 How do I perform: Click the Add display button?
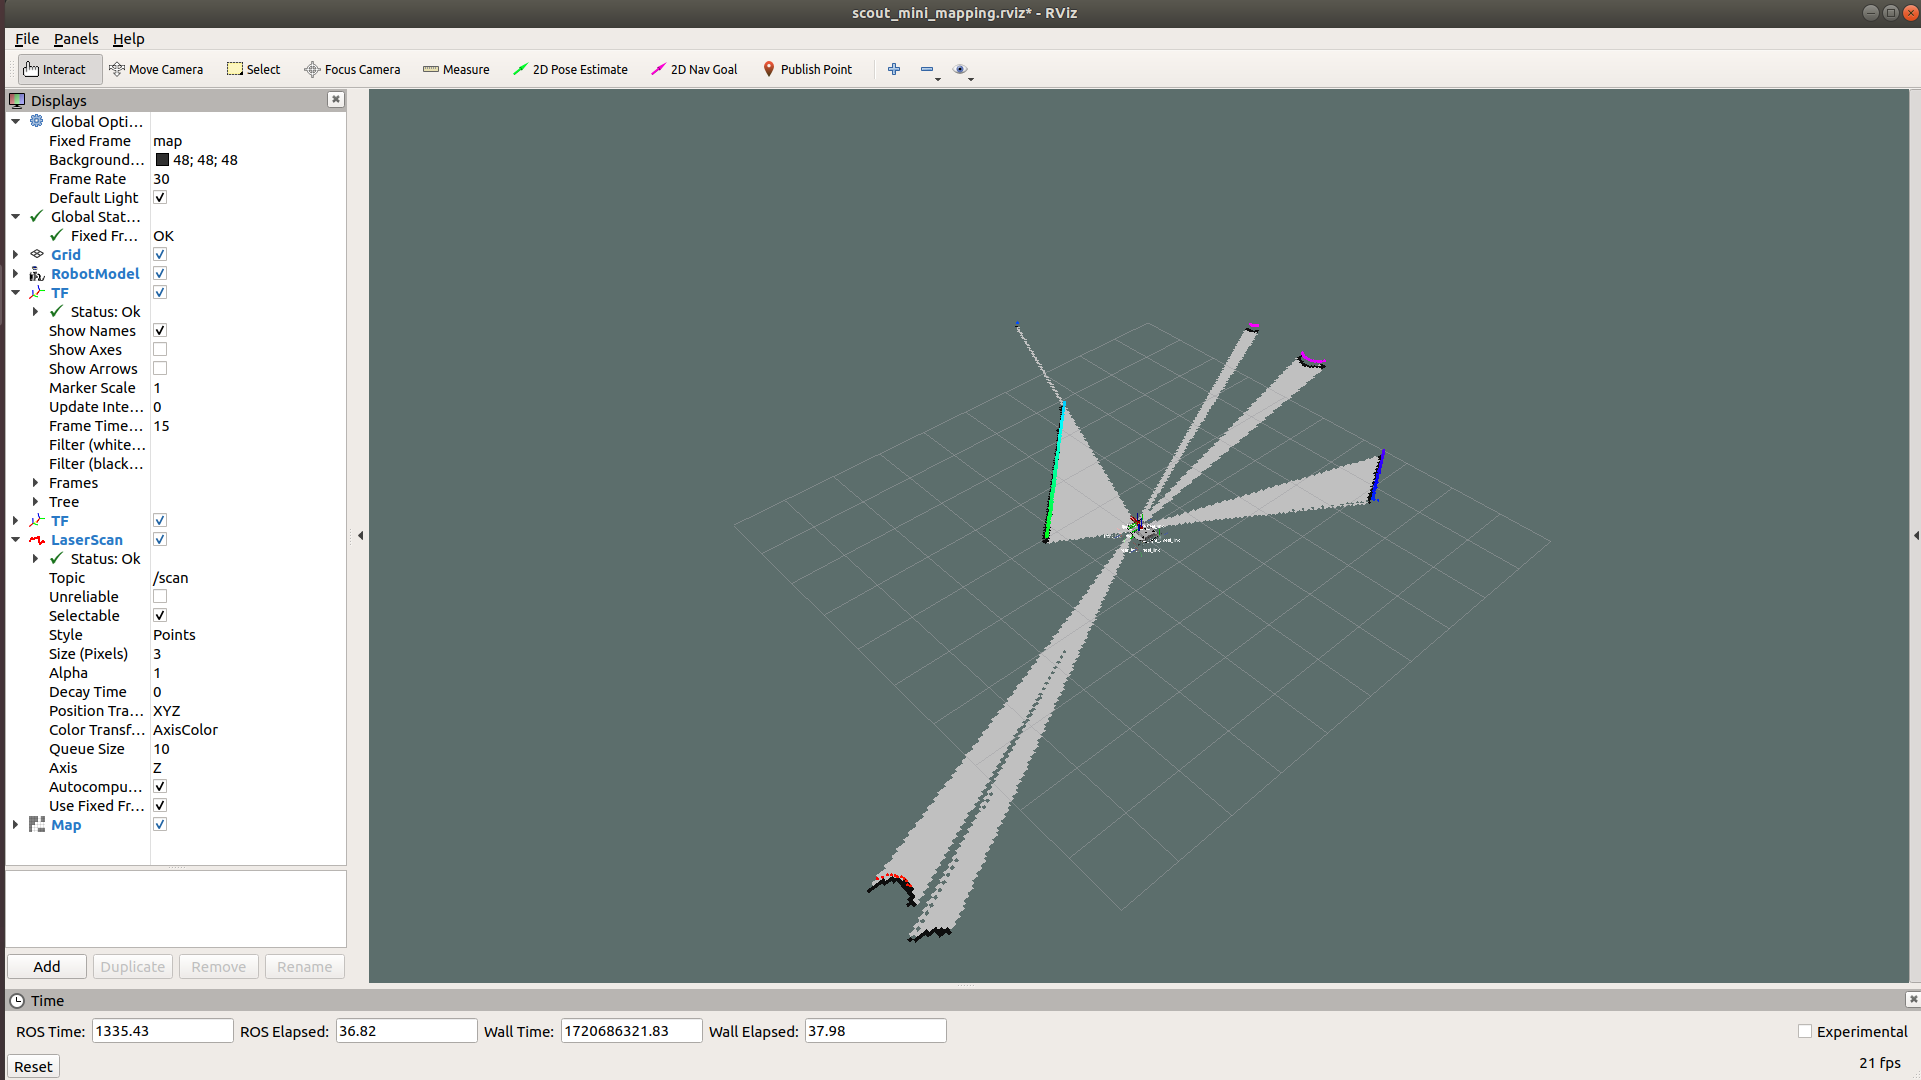(46, 966)
